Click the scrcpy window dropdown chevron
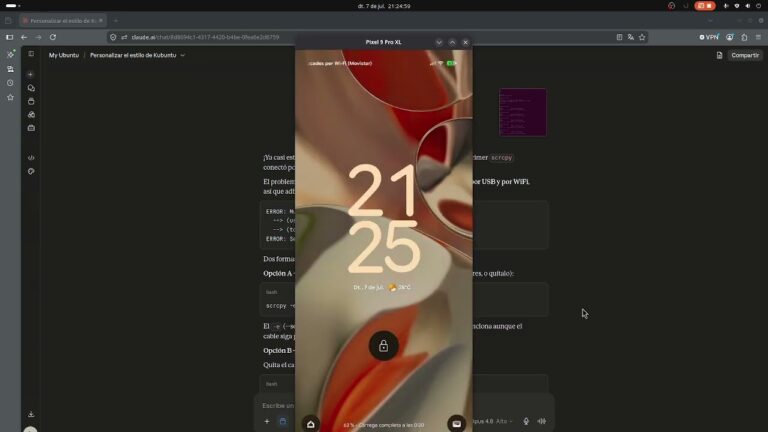Image resolution: width=768 pixels, height=432 pixels. (439, 42)
